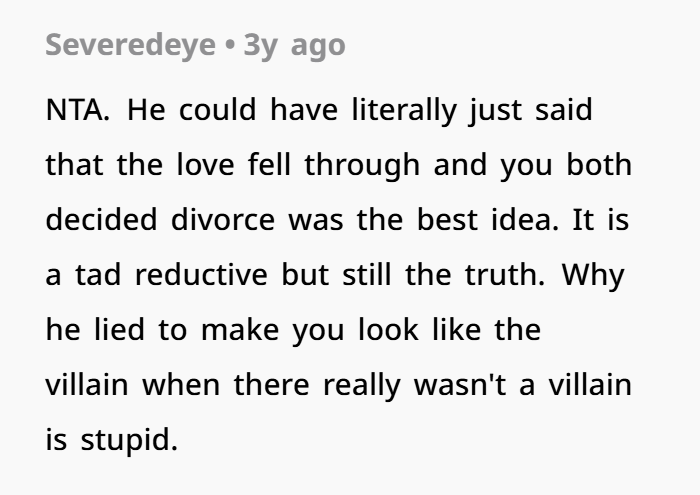Viewport: 700px width, 495px height.
Task: Click the bullet separator after Severedeye
Action: point(230,45)
